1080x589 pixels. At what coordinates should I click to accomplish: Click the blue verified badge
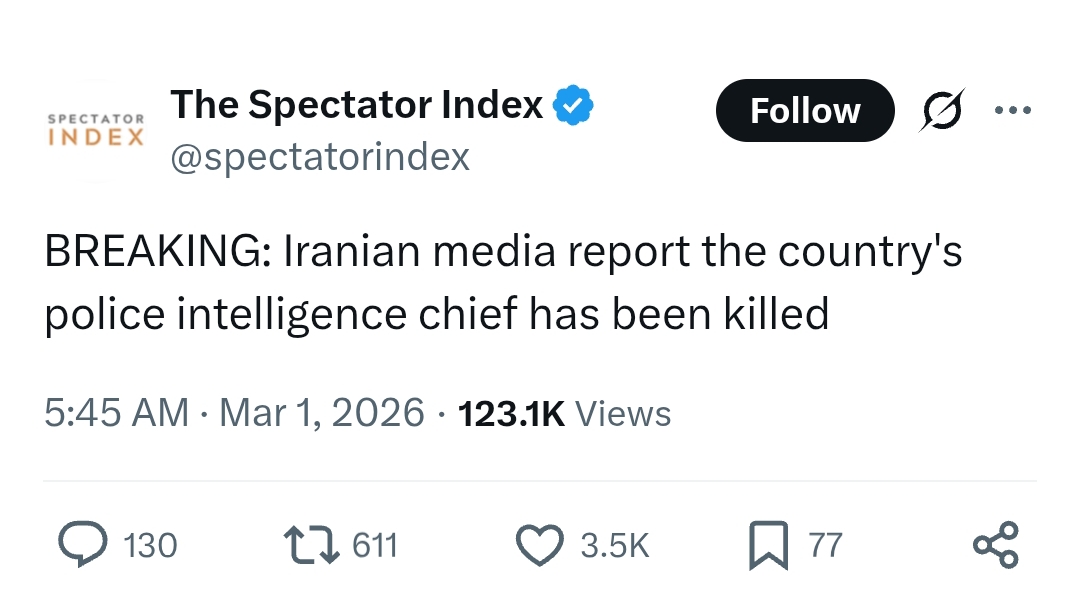coord(574,105)
